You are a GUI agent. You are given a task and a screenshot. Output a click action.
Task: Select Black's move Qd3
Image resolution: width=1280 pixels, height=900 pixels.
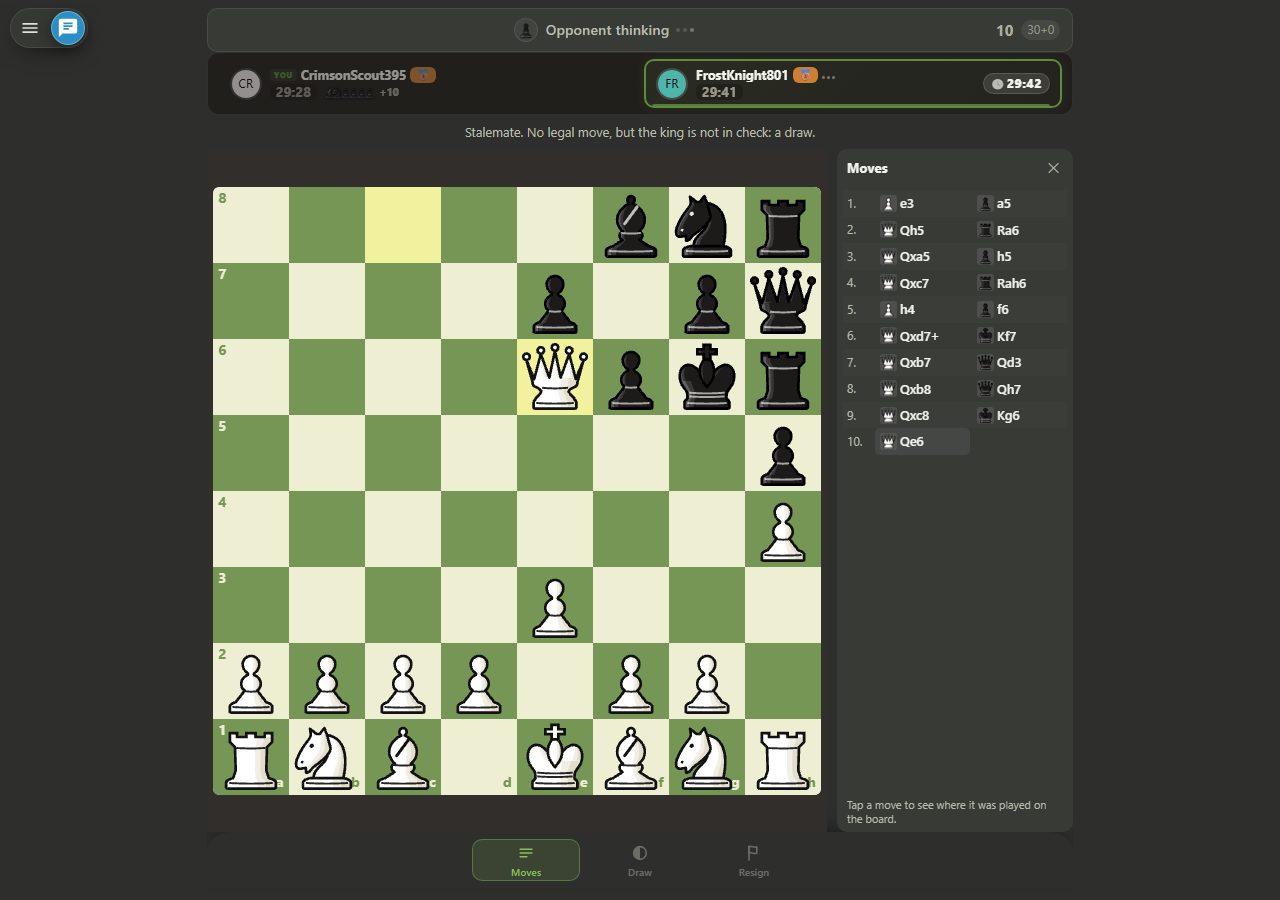click(1019, 362)
